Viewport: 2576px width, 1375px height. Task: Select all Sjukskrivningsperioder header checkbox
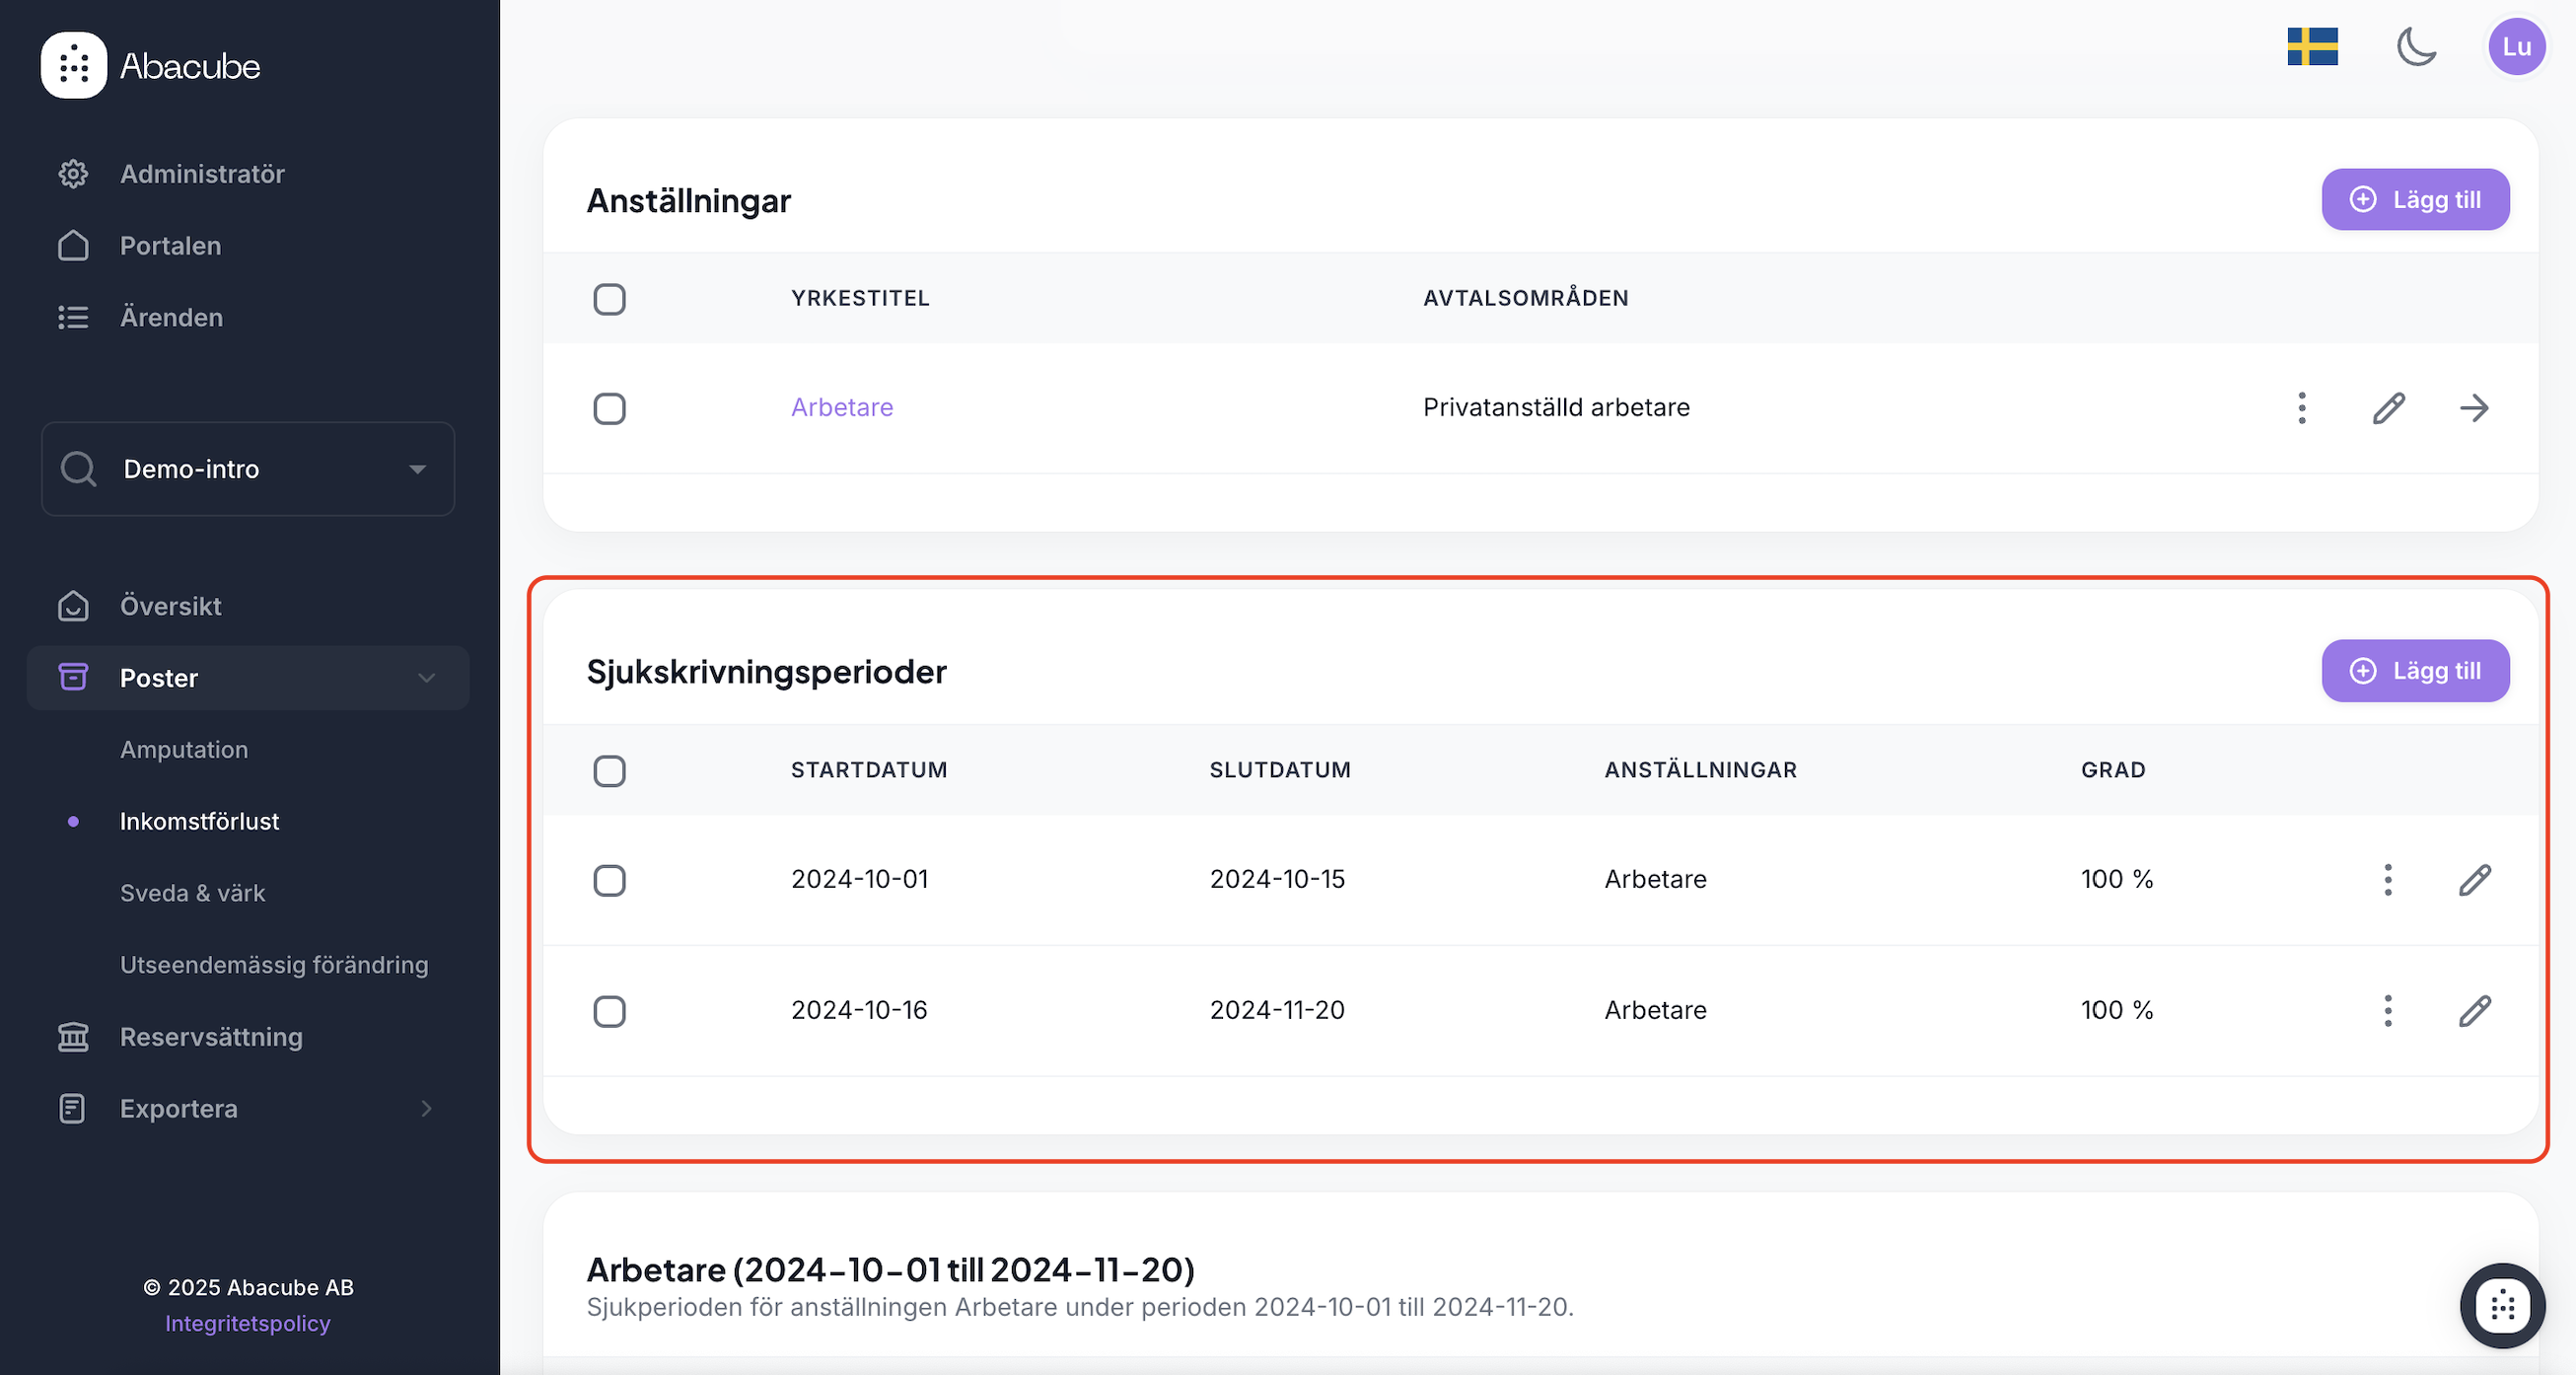609,771
